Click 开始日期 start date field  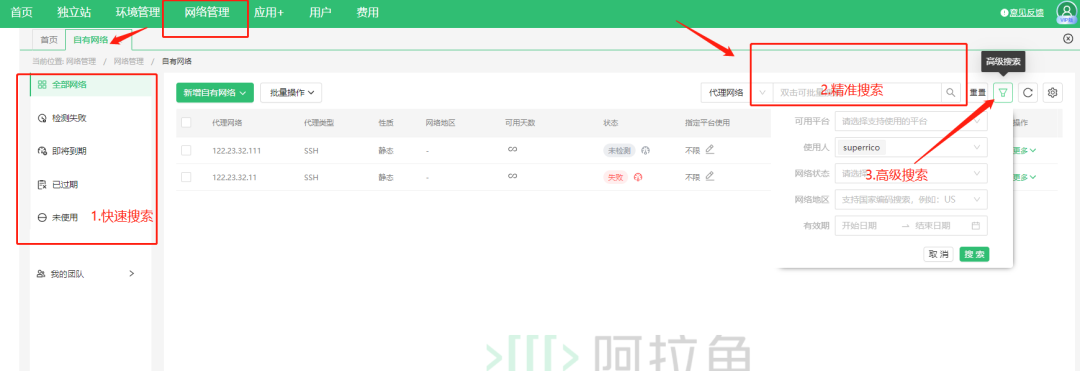point(861,225)
